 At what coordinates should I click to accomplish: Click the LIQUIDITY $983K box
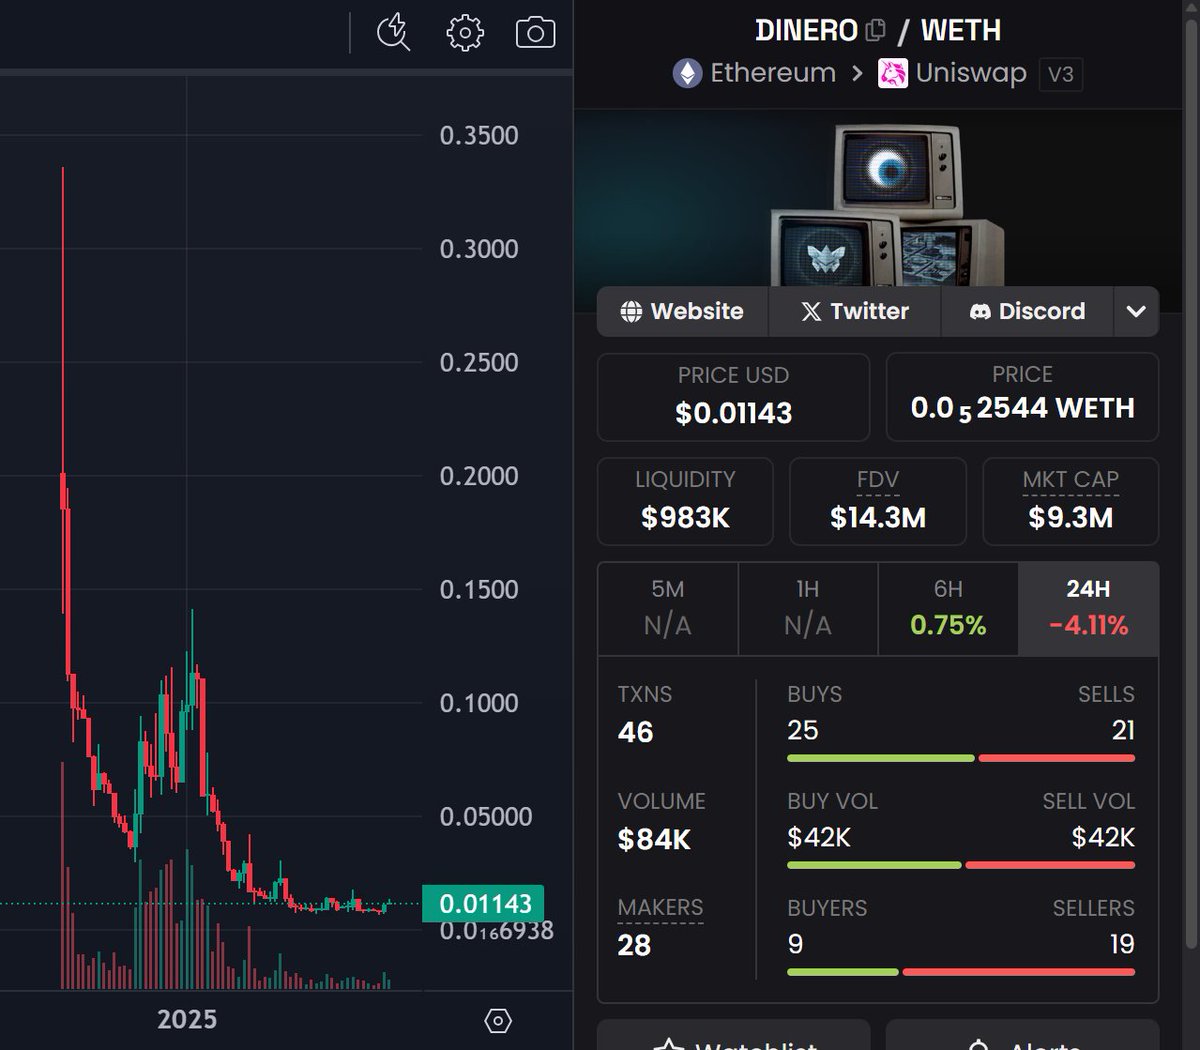(685, 501)
